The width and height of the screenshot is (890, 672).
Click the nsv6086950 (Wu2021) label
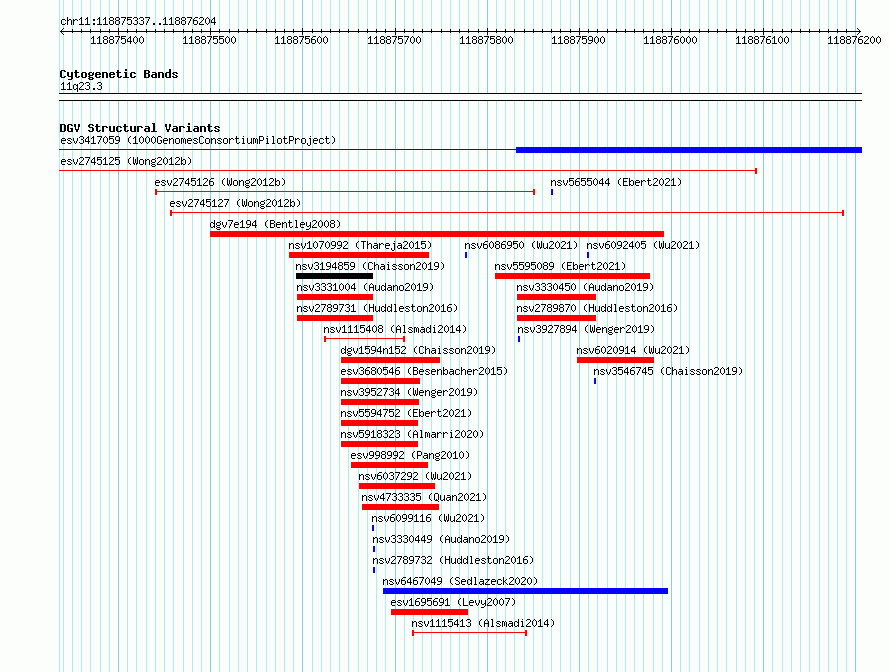(521, 245)
